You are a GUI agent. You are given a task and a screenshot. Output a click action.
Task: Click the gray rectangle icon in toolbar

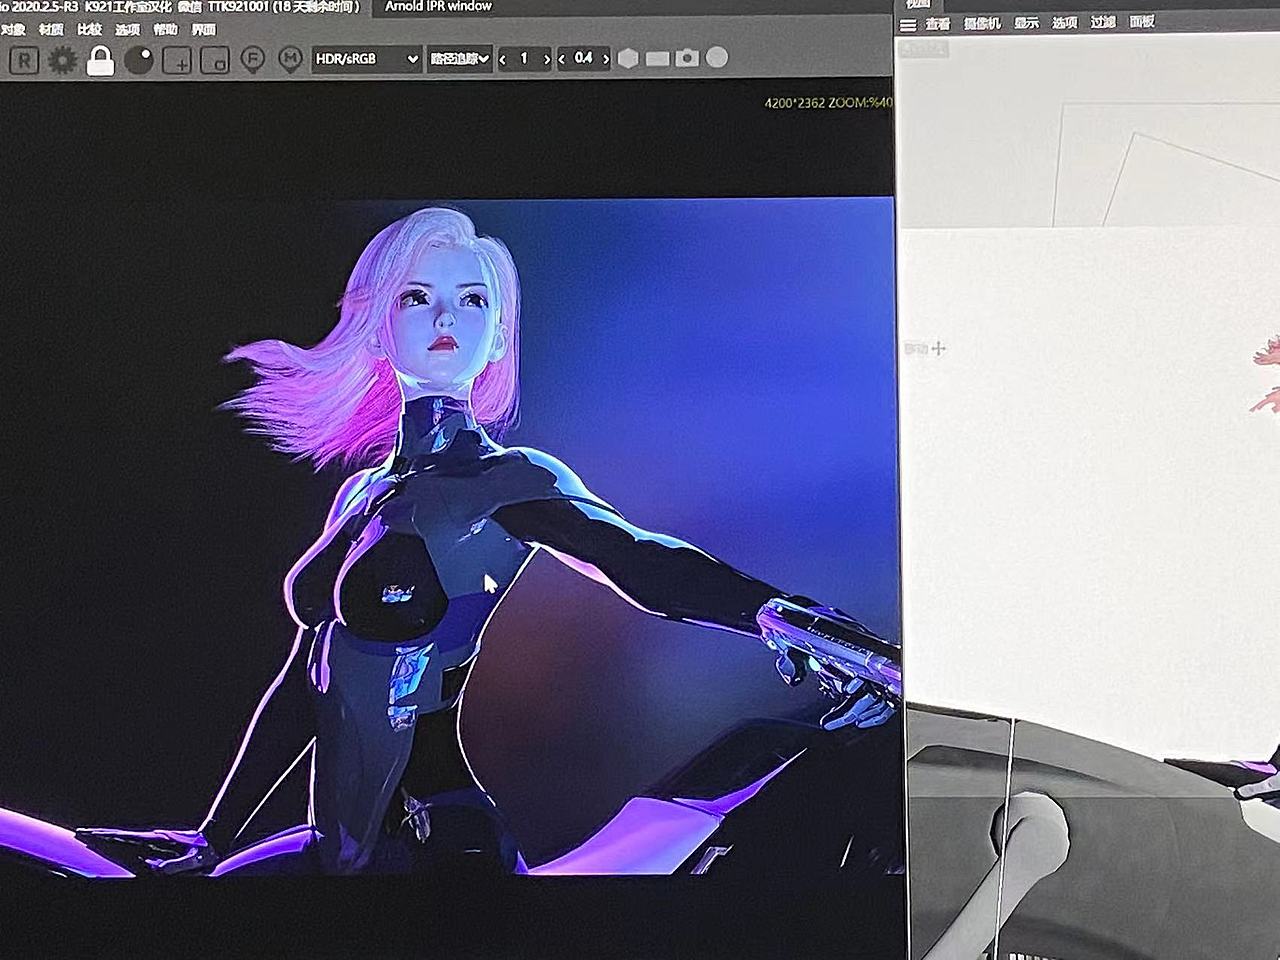(657, 59)
